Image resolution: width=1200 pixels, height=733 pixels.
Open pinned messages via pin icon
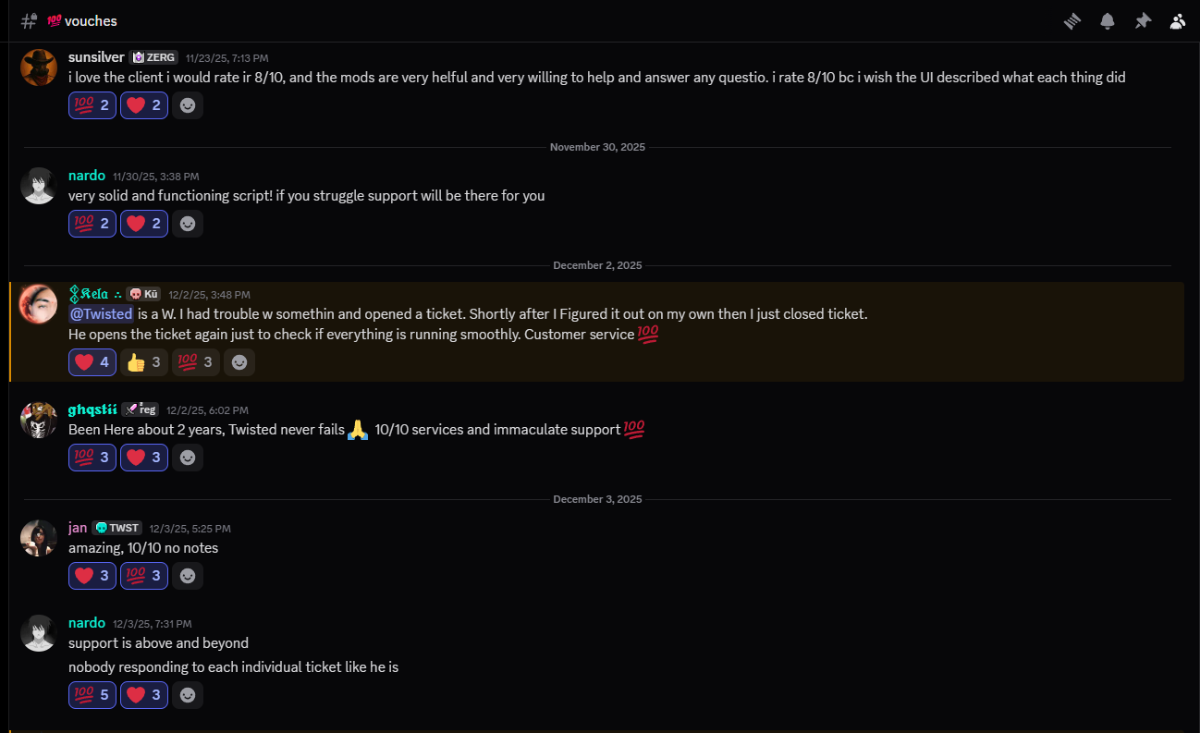click(1143, 21)
